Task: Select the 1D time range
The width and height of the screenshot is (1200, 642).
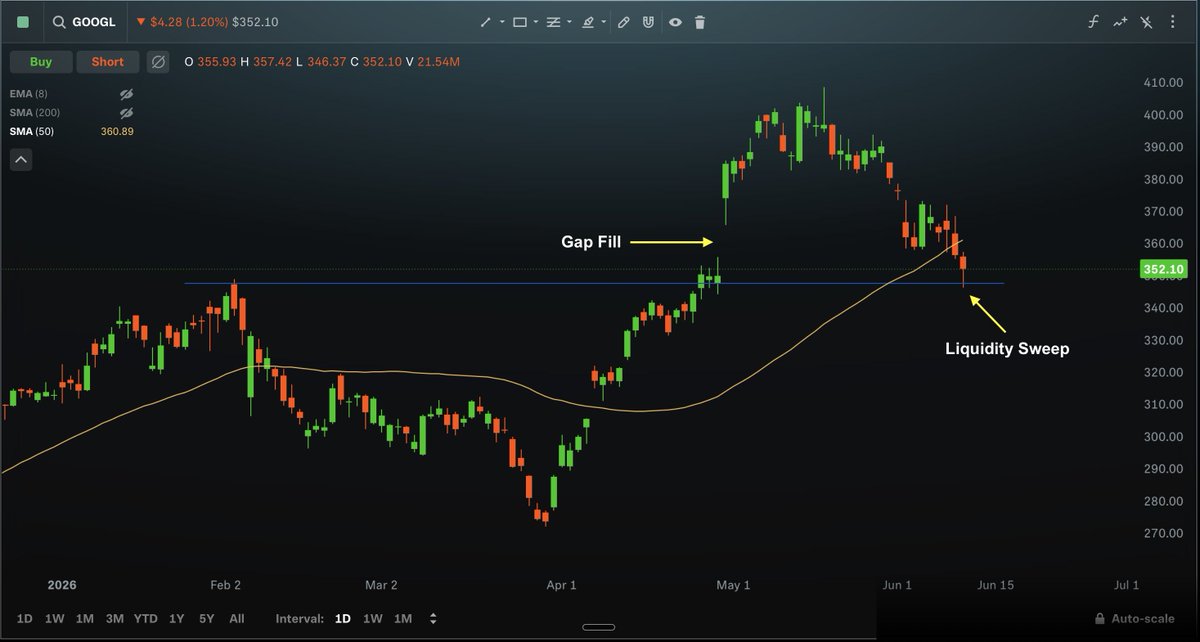Action: [25, 619]
